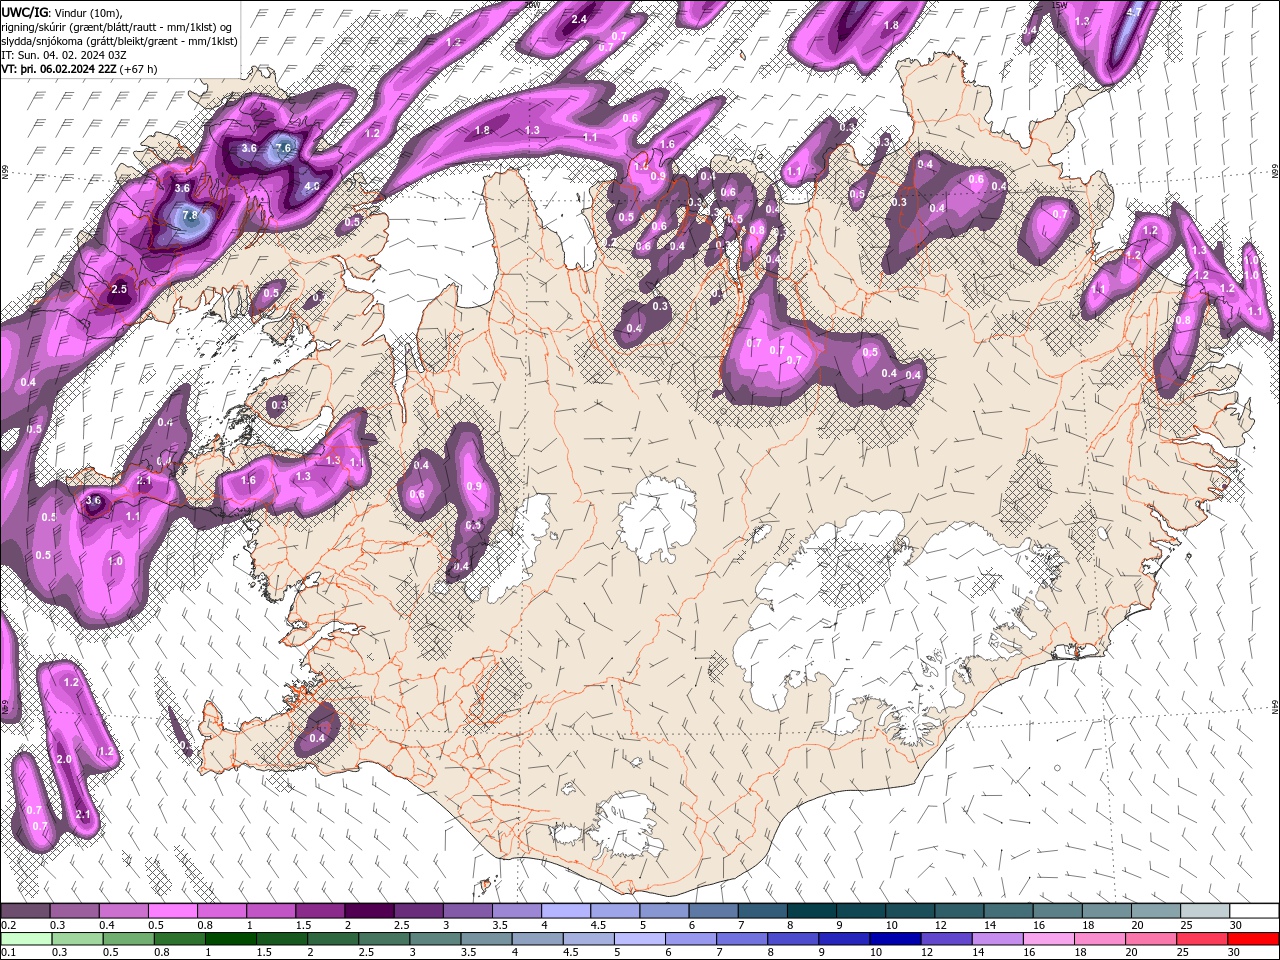Click the 4.7 value on the map
1280x960 pixels.
point(1134,12)
